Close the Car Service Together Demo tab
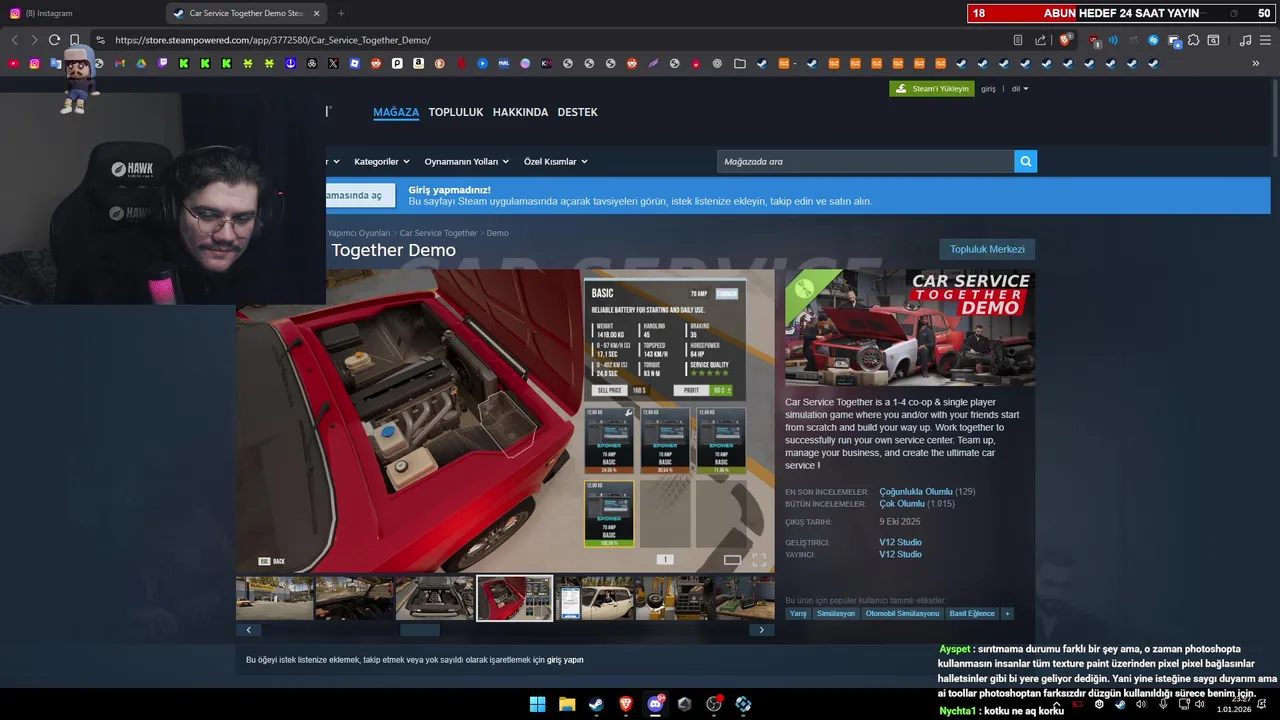1280x720 pixels. pyautogui.click(x=317, y=13)
